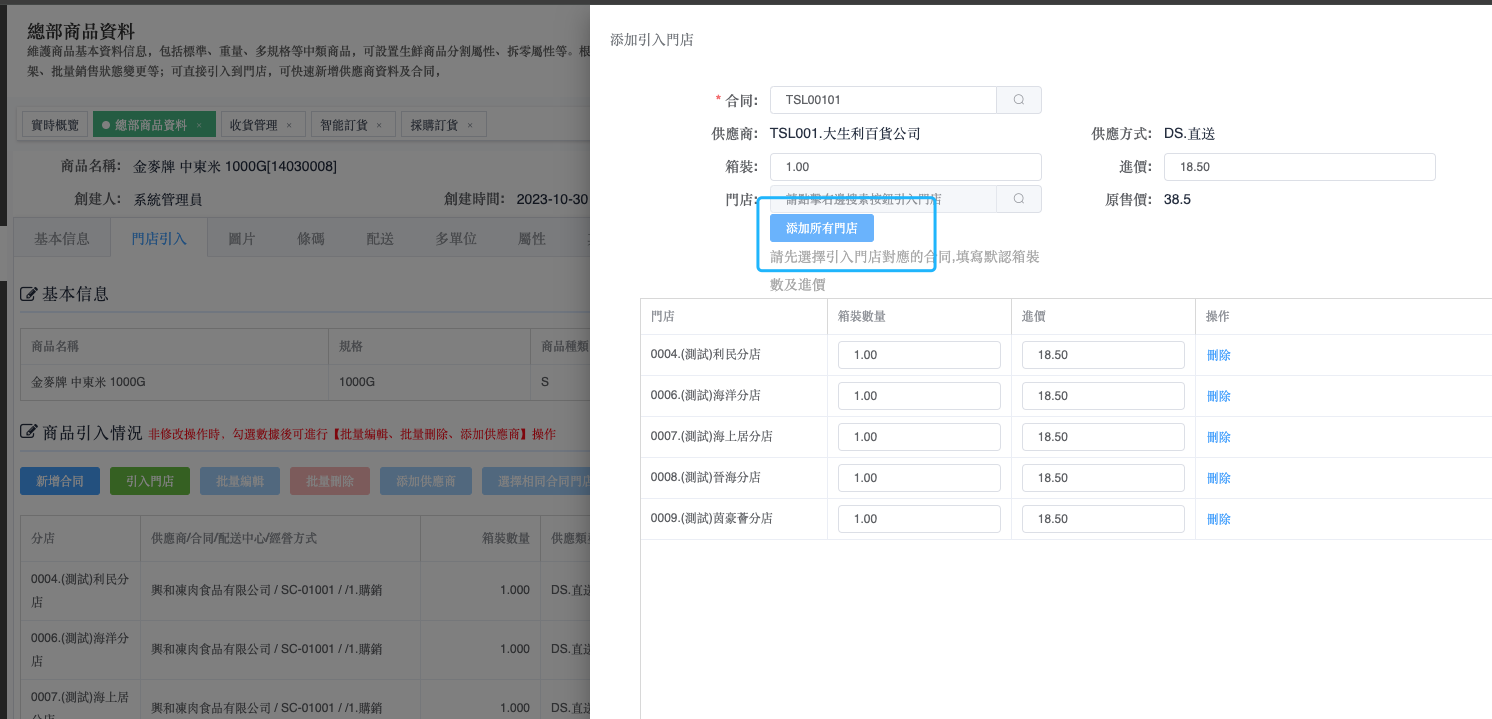
Task: Click the green 引入門店 button
Action: click(x=150, y=481)
